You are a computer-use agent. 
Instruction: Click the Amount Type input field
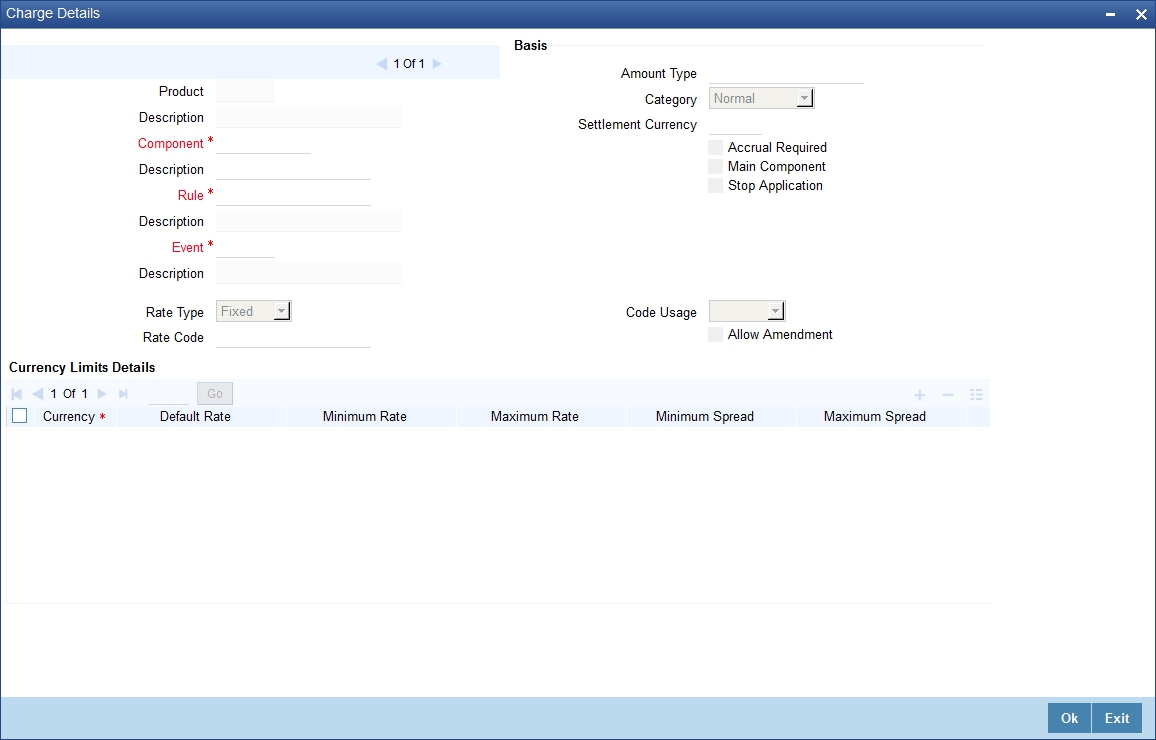(786, 73)
